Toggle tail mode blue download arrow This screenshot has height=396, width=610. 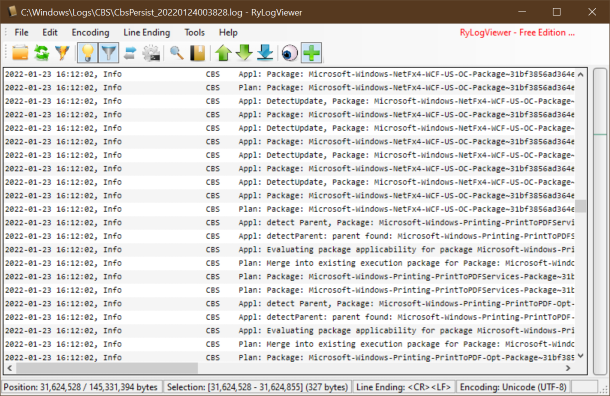pos(265,53)
